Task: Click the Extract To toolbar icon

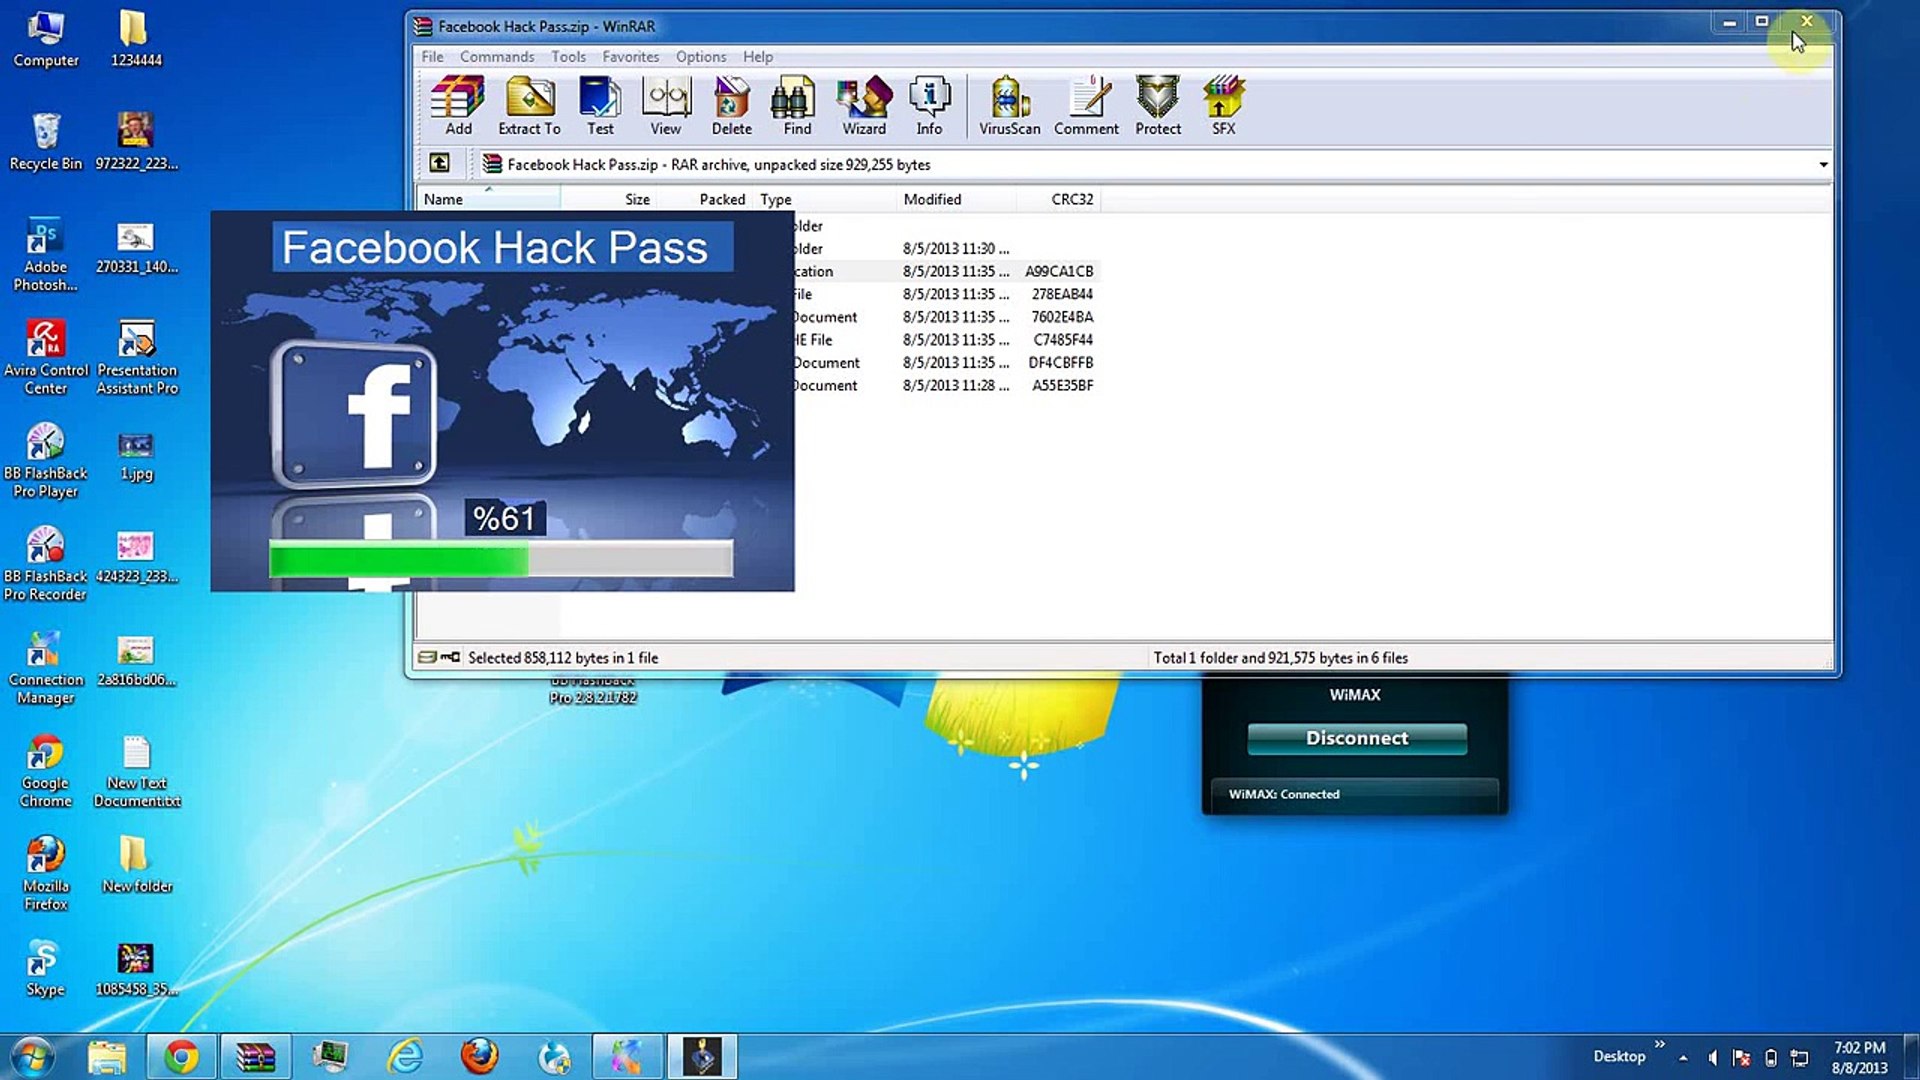Action: 529,105
